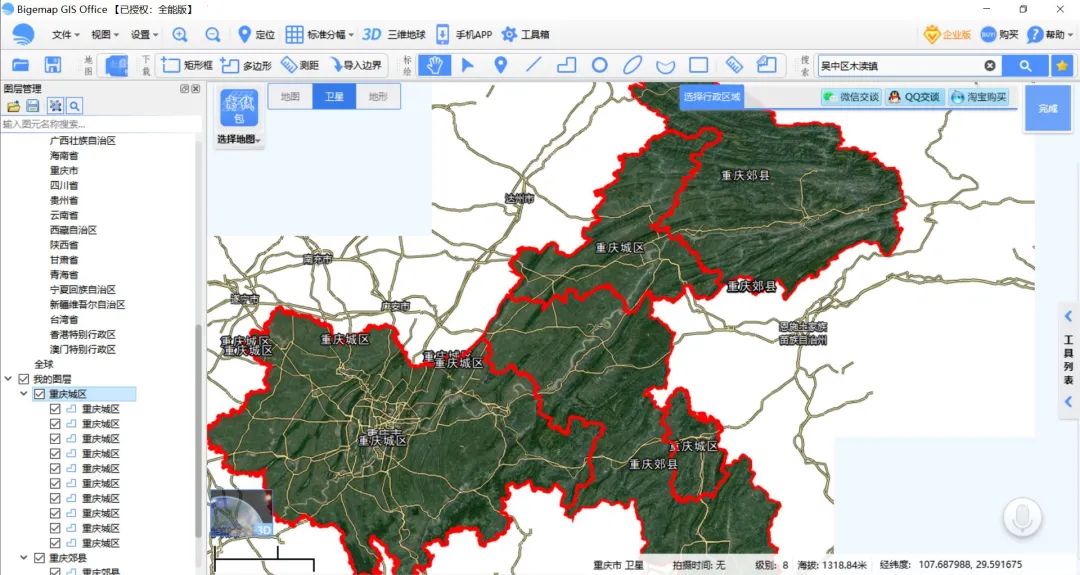This screenshot has width=1080, height=575.
Task: Click the layer panel open folder icon
Action: tap(13, 106)
